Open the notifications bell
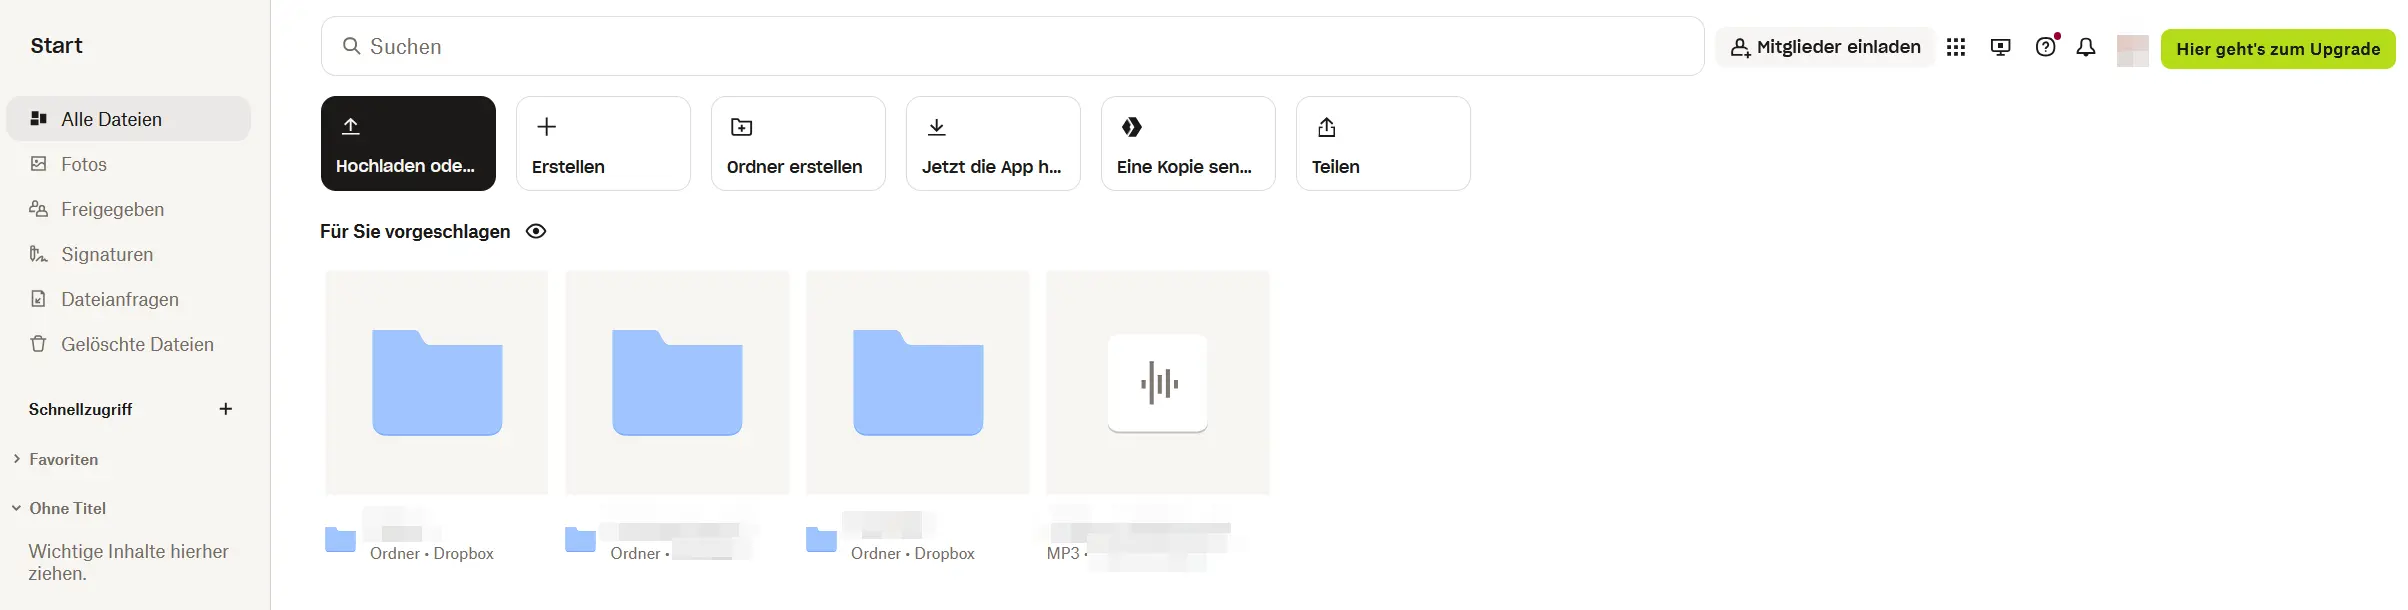The width and height of the screenshot is (2408, 610). (2086, 47)
